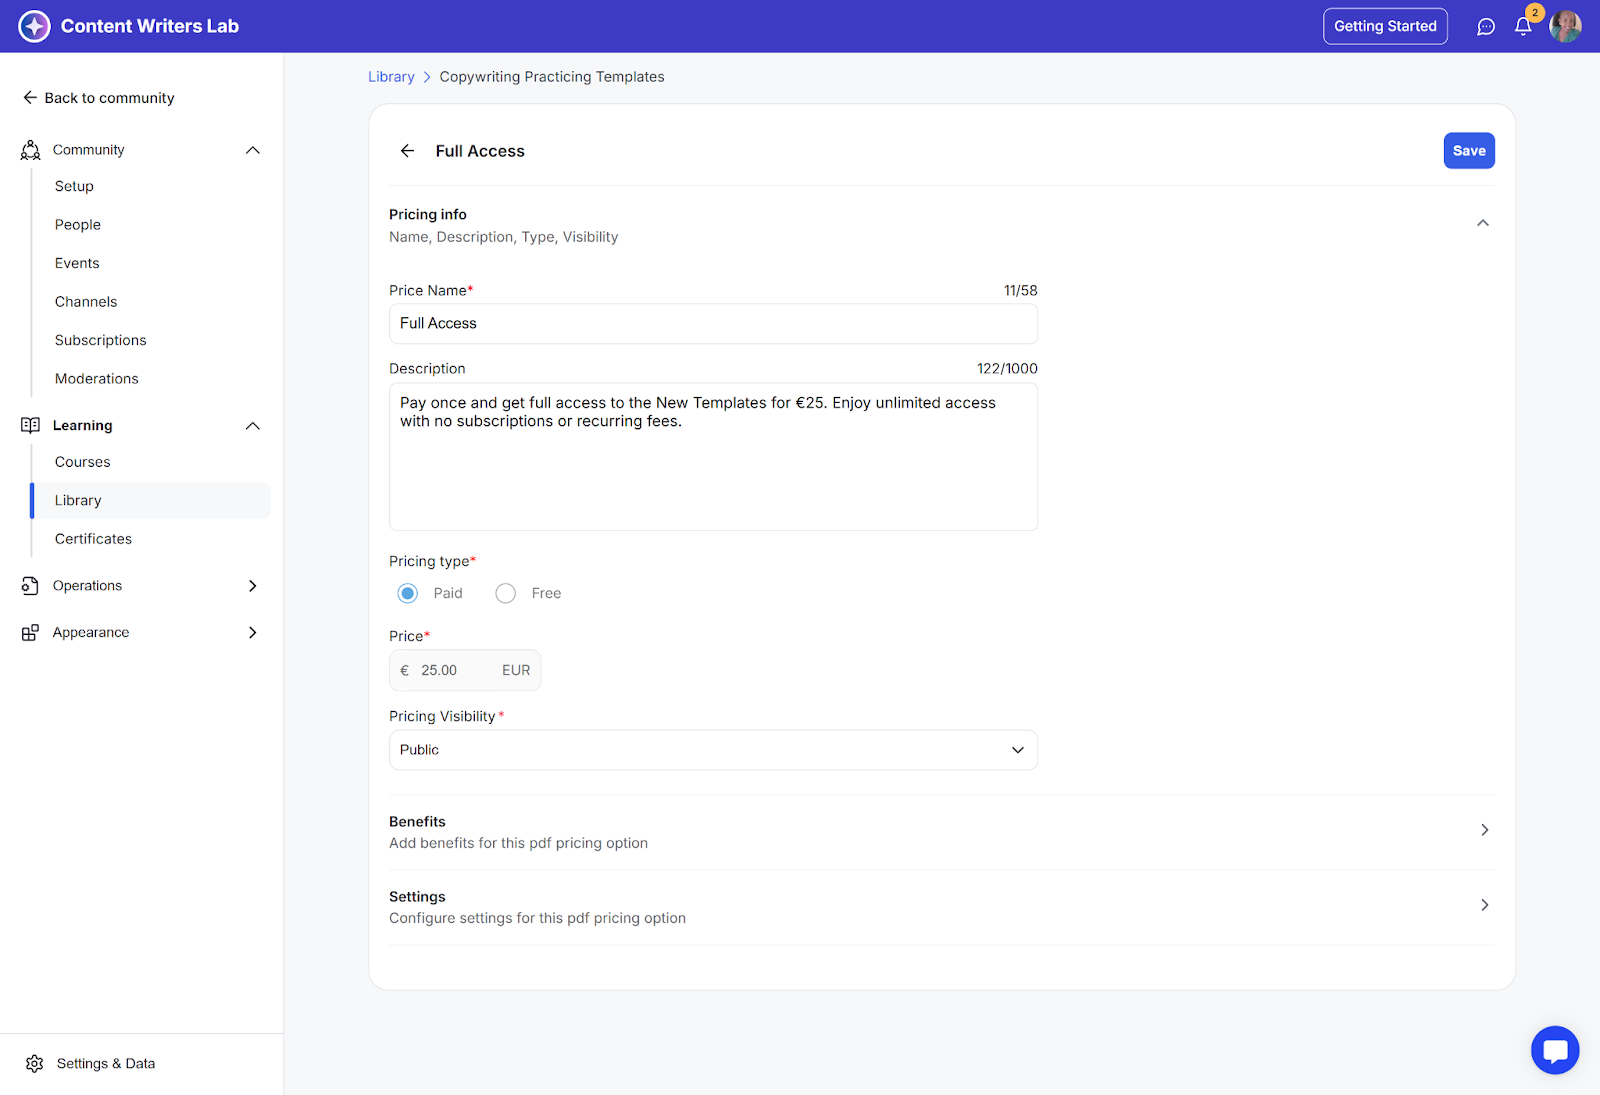This screenshot has width=1600, height=1095.
Task: Click into the Price Name field
Action: point(712,324)
